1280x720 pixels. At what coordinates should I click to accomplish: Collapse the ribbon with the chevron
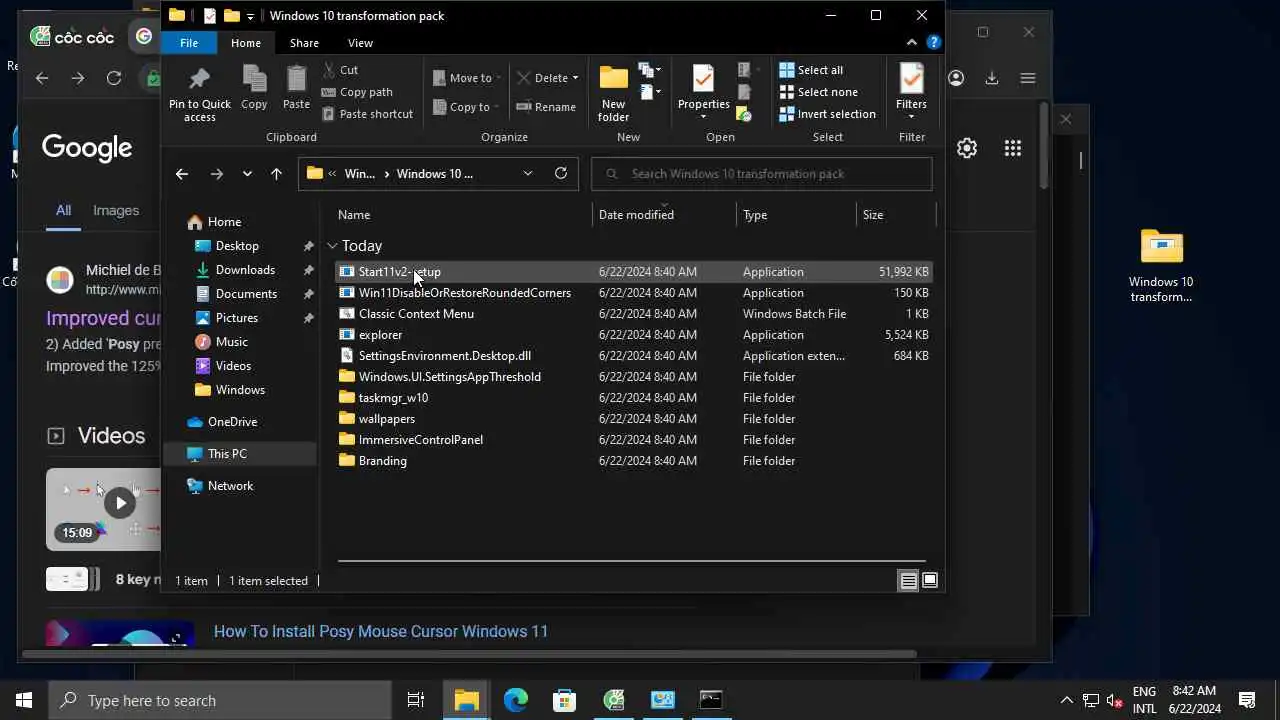pos(911,43)
